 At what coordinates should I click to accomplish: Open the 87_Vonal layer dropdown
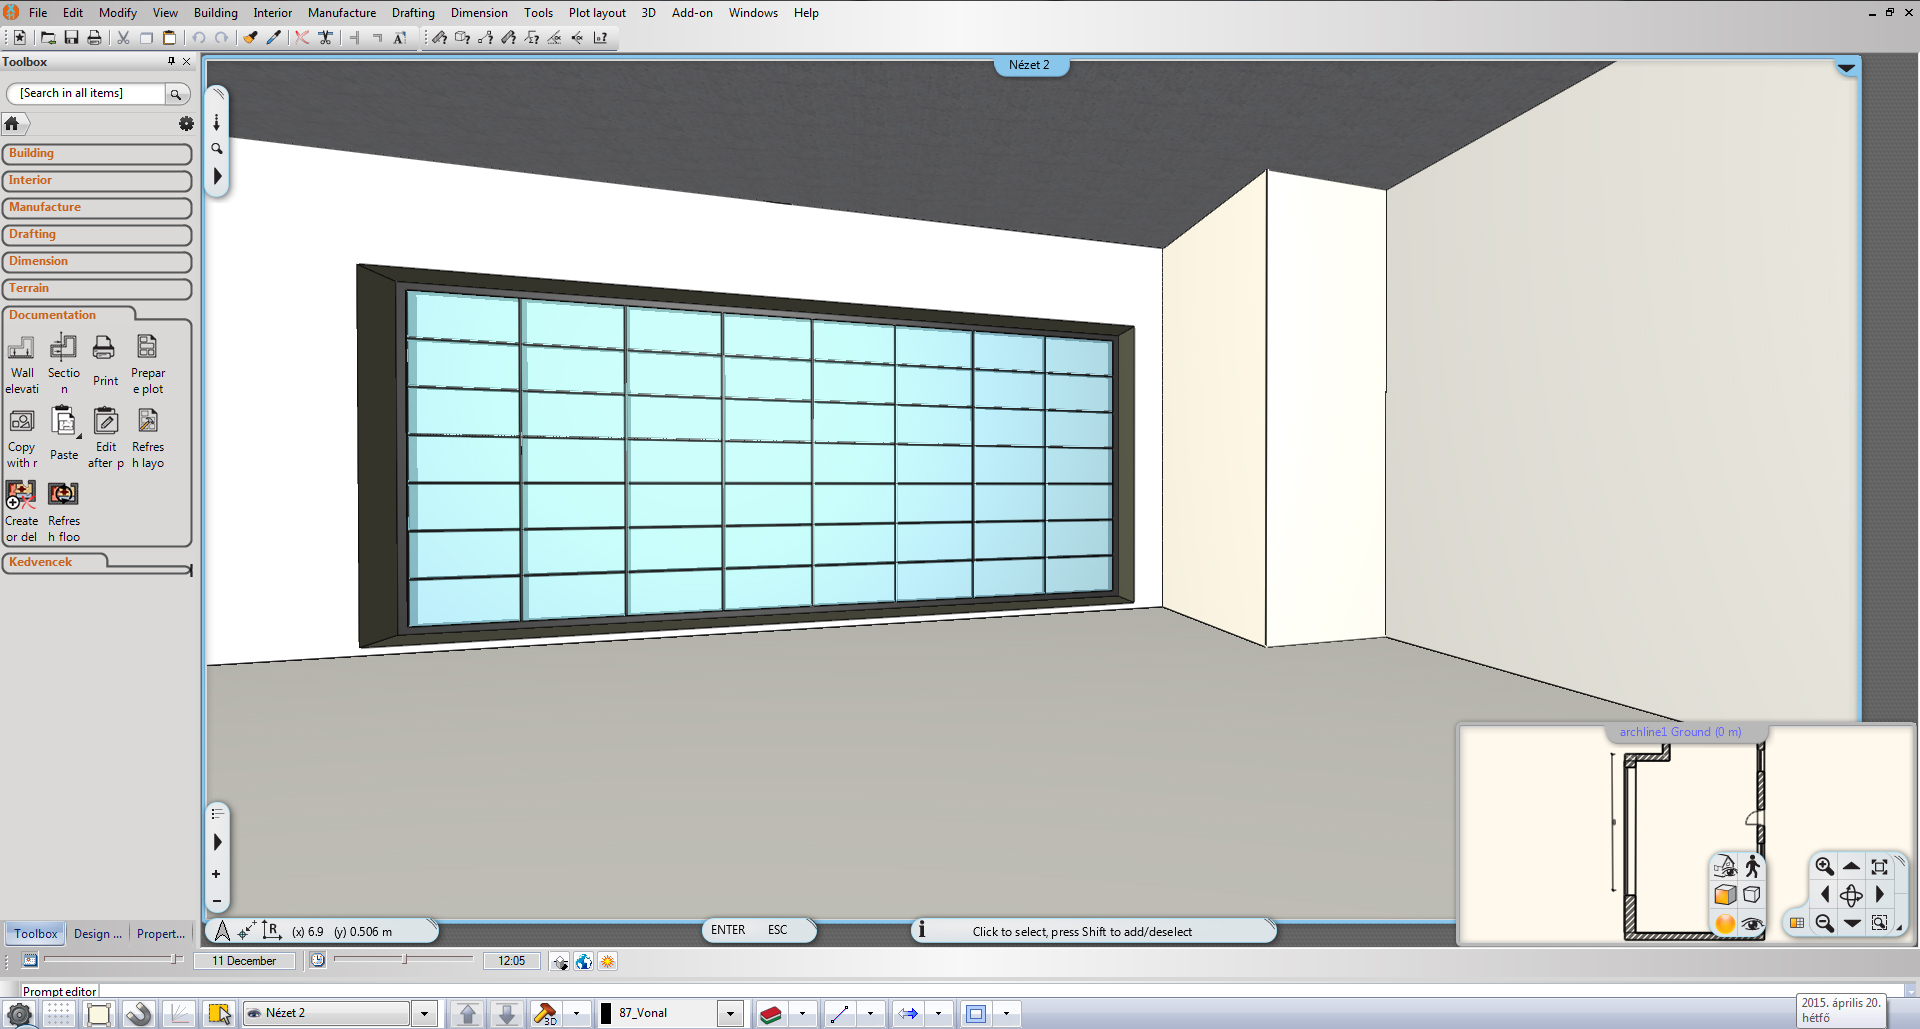(730, 1014)
